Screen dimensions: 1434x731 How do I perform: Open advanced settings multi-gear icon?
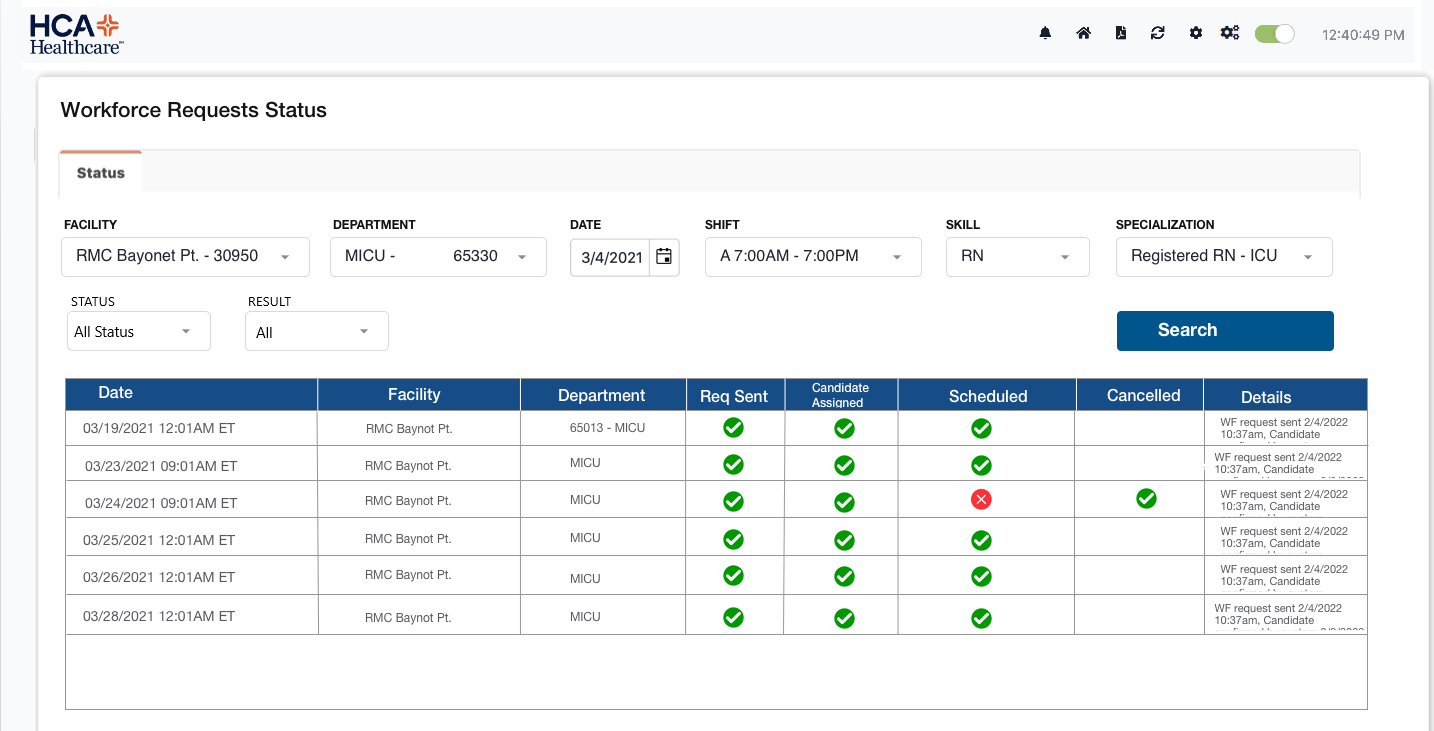click(1230, 33)
